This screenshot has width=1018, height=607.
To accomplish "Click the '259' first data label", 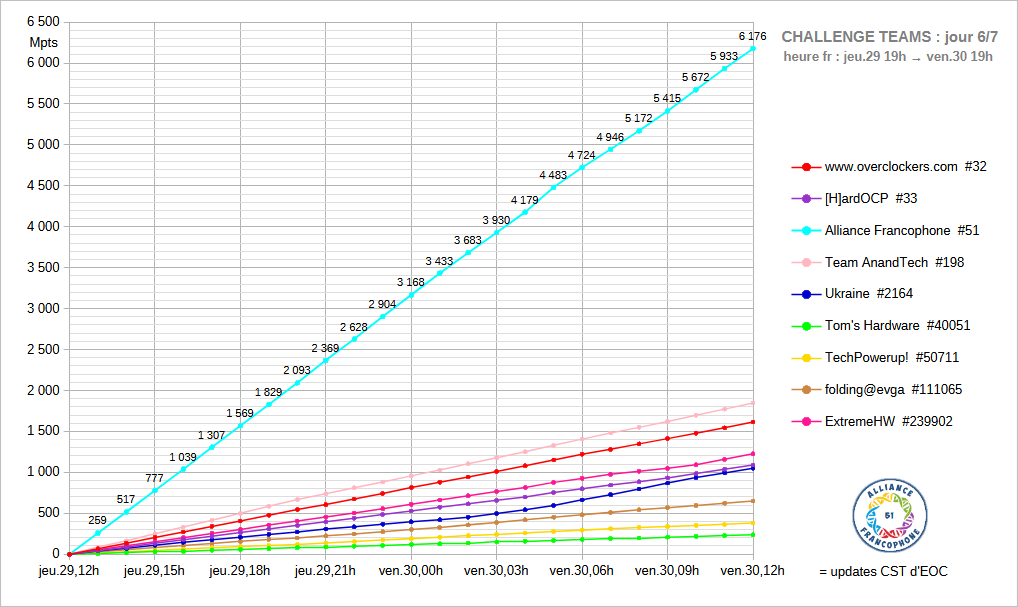I will click(x=97, y=520).
